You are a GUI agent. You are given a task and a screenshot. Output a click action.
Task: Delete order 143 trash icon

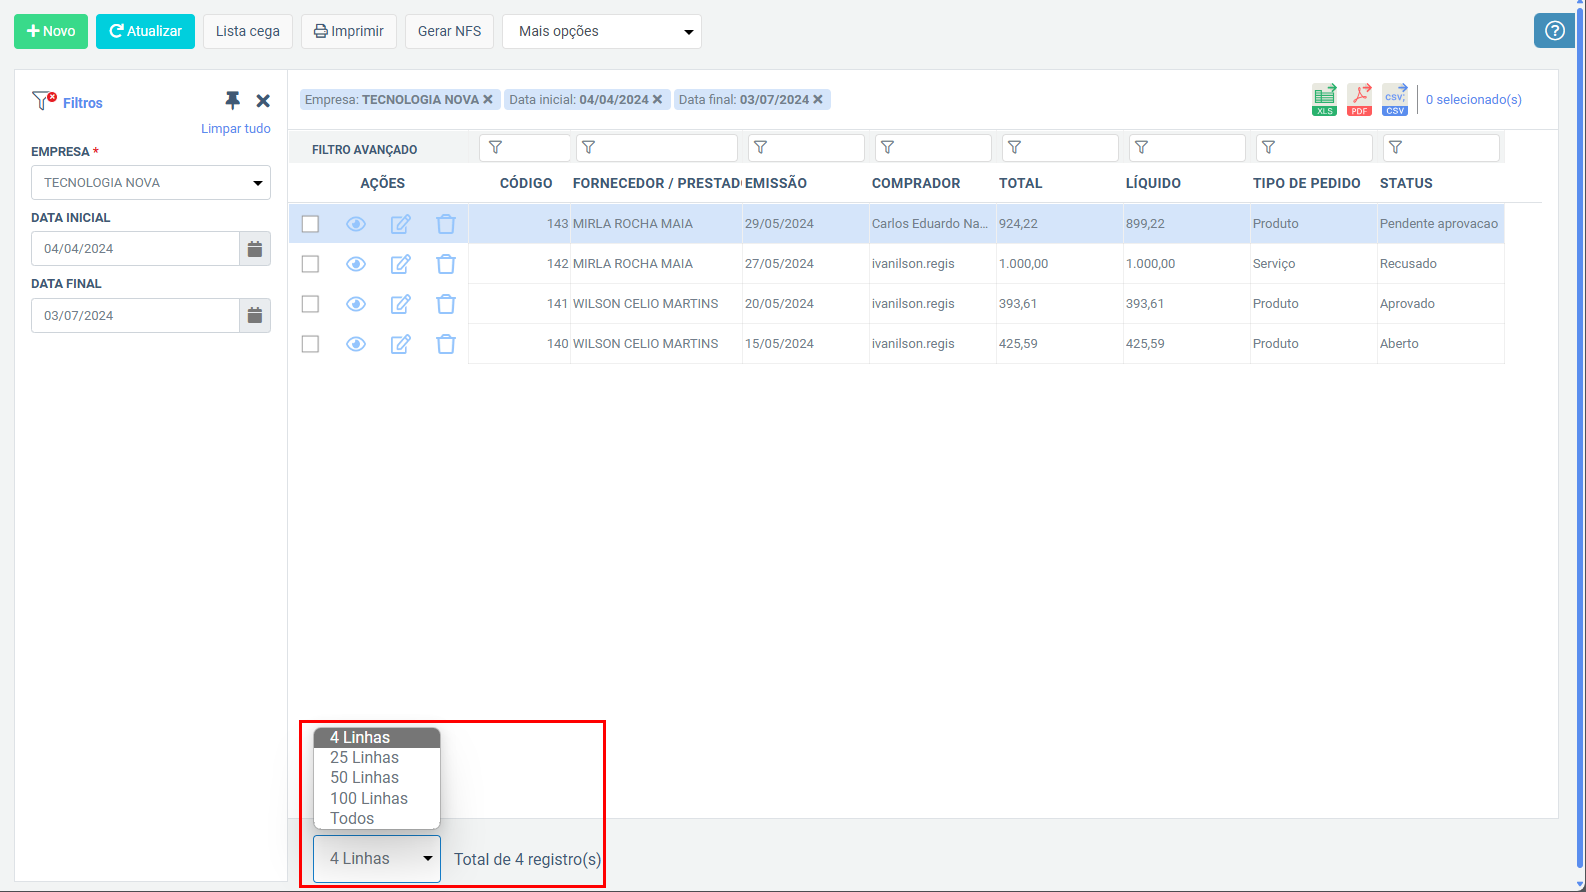(446, 224)
